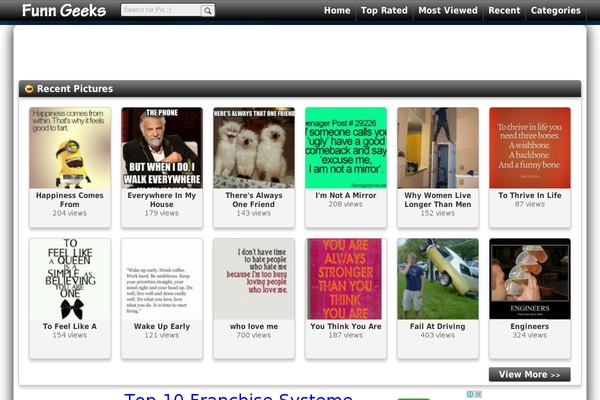Viewport: 600px width, 400px height.
Task: Click the 'Wake Up Early' title link
Action: click(x=162, y=327)
